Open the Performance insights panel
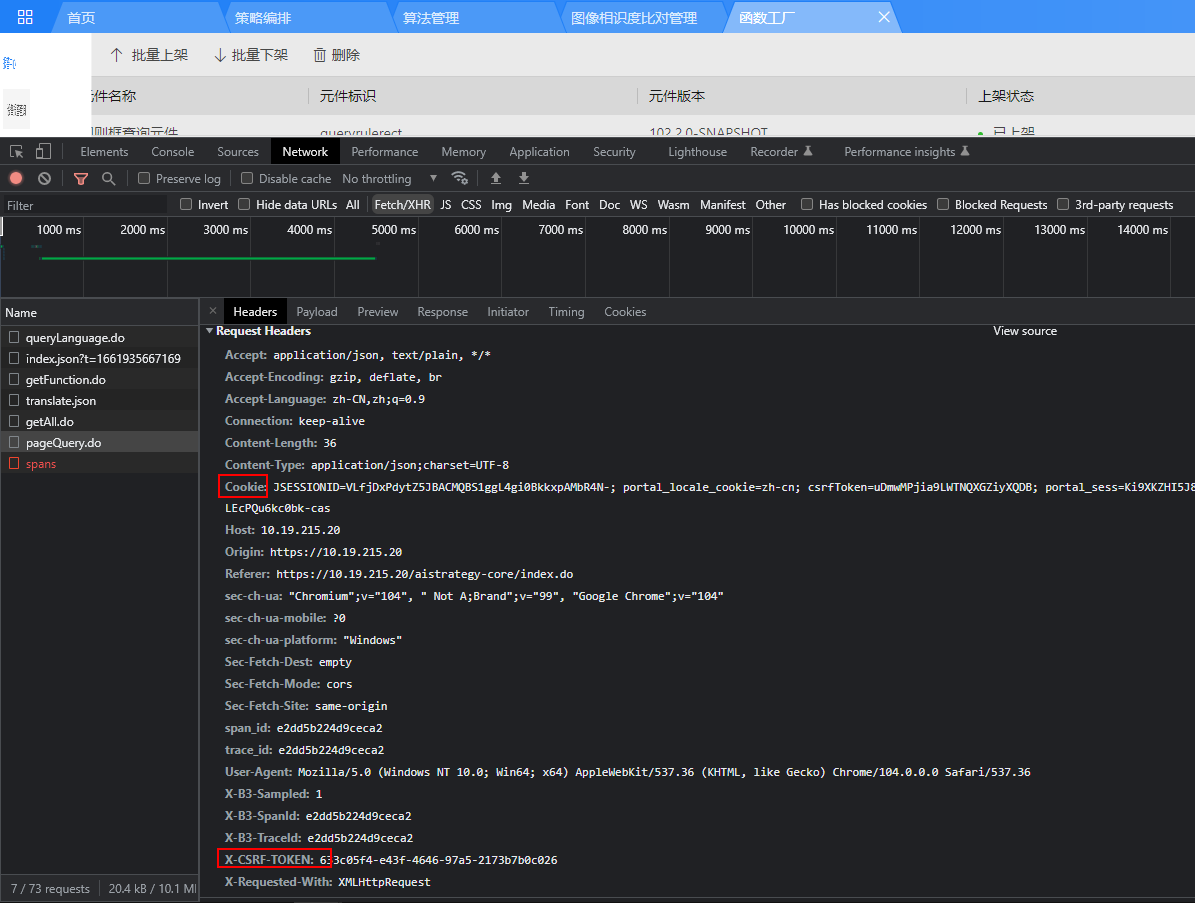This screenshot has height=903, width=1195. coord(906,152)
